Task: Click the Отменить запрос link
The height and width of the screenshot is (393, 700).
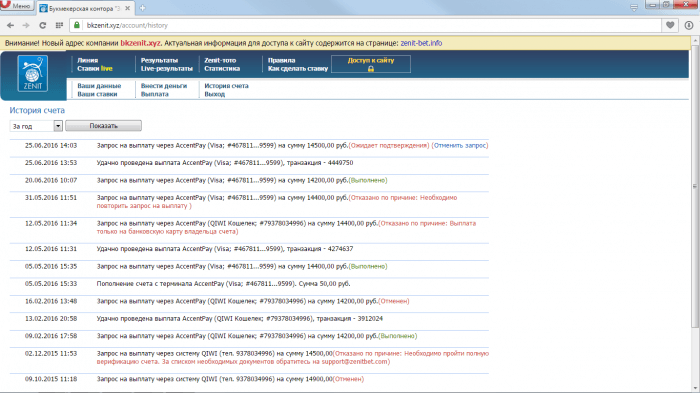Action: coord(460,146)
